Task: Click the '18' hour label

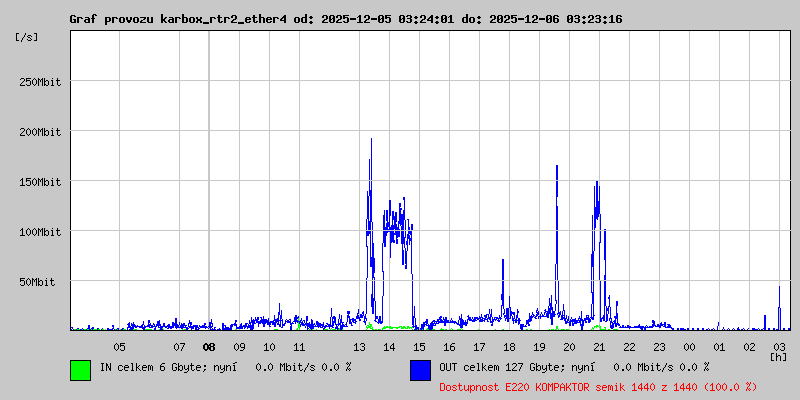Action: pyautogui.click(x=509, y=347)
